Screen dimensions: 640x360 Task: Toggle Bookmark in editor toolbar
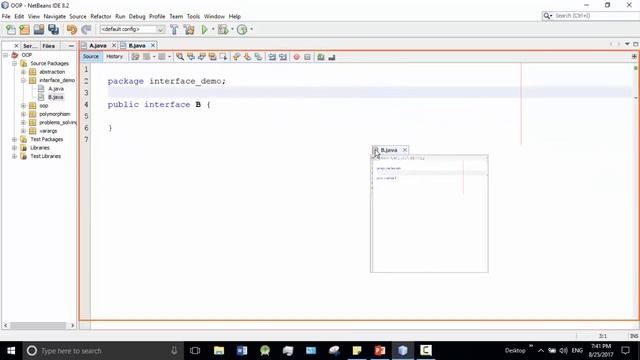click(x=258, y=57)
